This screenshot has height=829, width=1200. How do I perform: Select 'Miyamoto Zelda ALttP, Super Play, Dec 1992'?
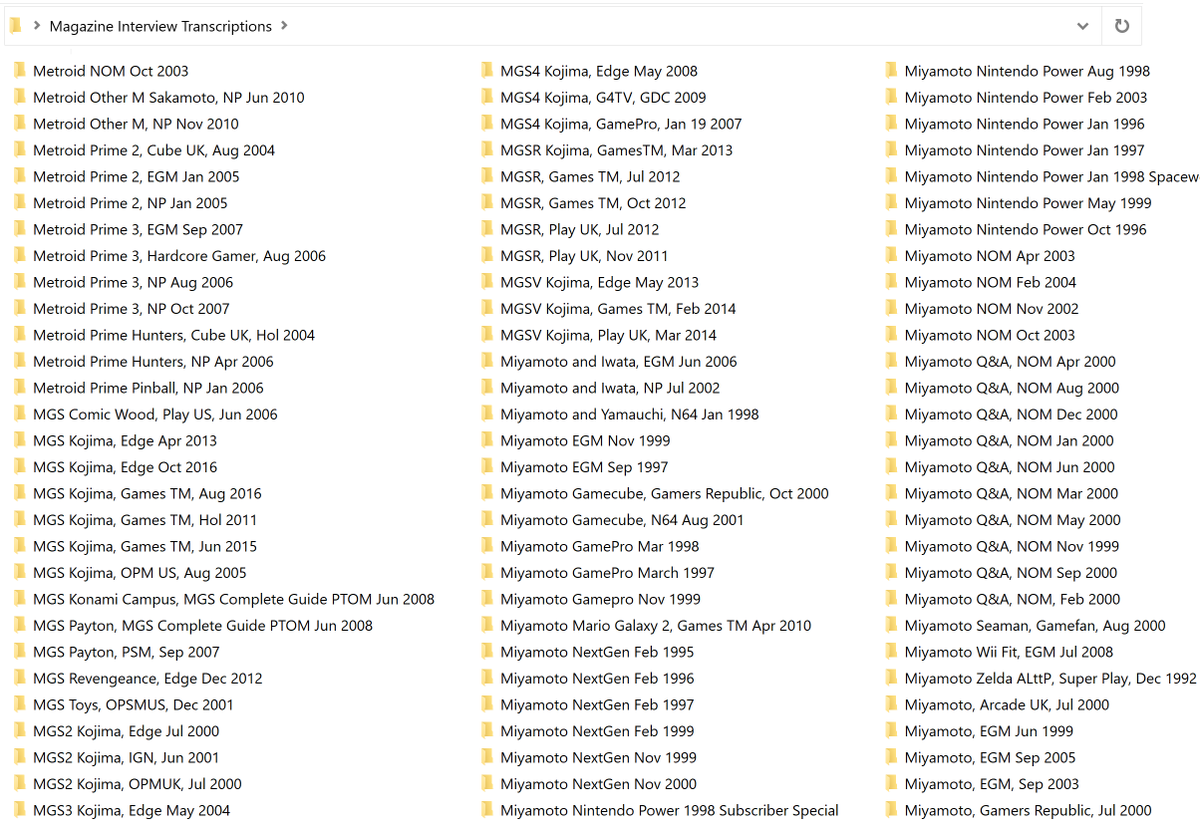click(x=1050, y=678)
